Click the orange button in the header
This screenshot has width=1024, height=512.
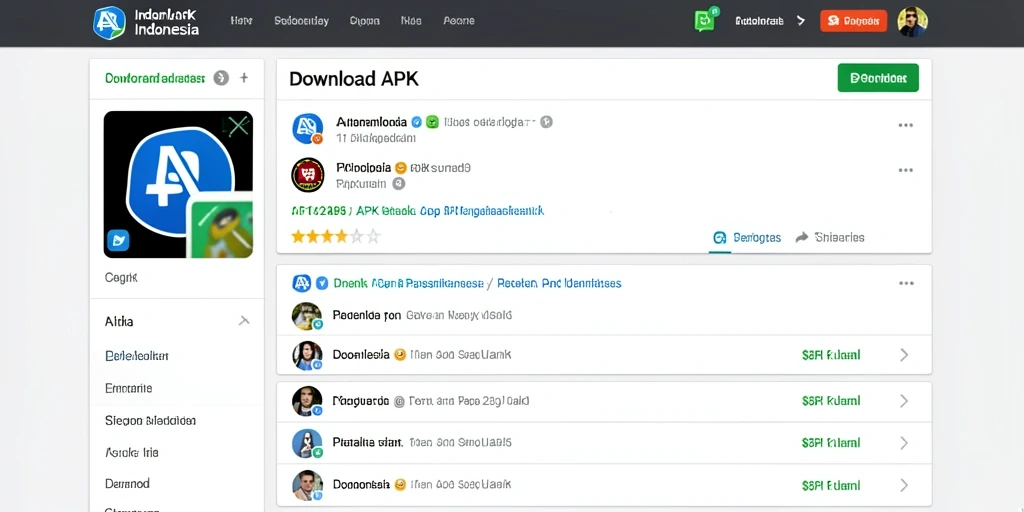coord(854,21)
